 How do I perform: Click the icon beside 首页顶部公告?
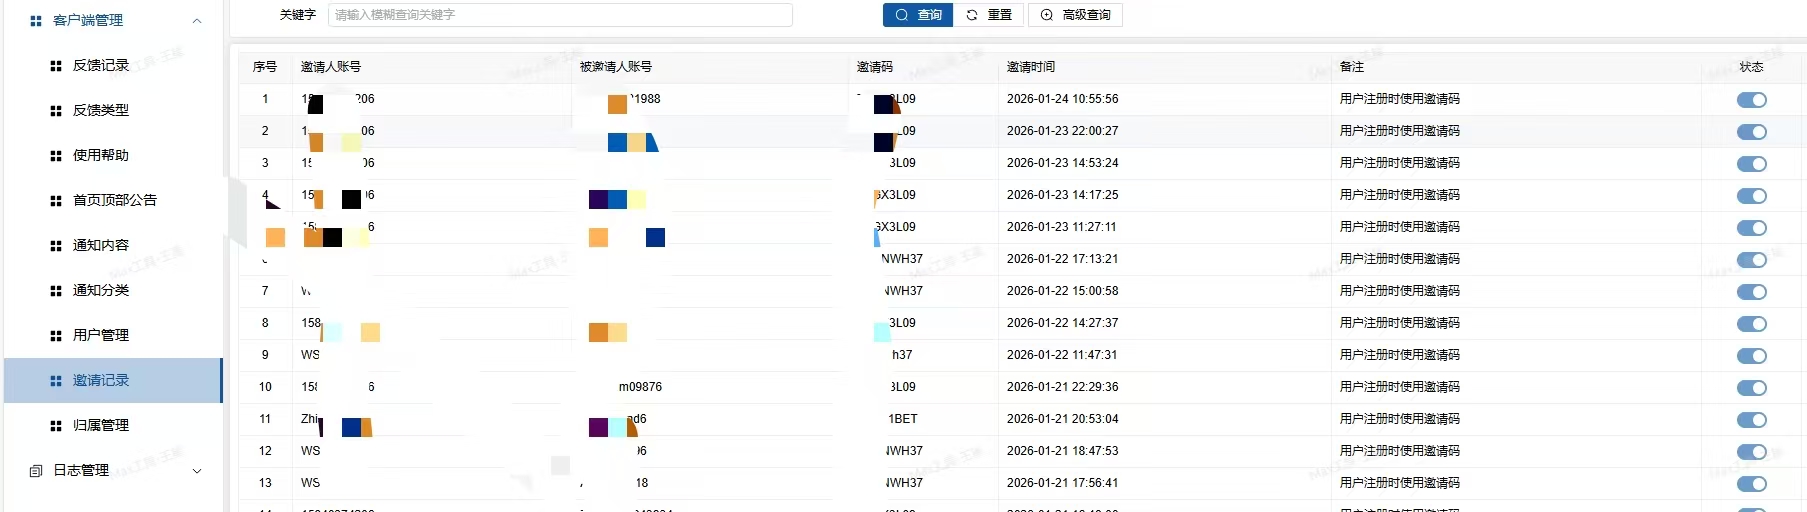tap(56, 201)
